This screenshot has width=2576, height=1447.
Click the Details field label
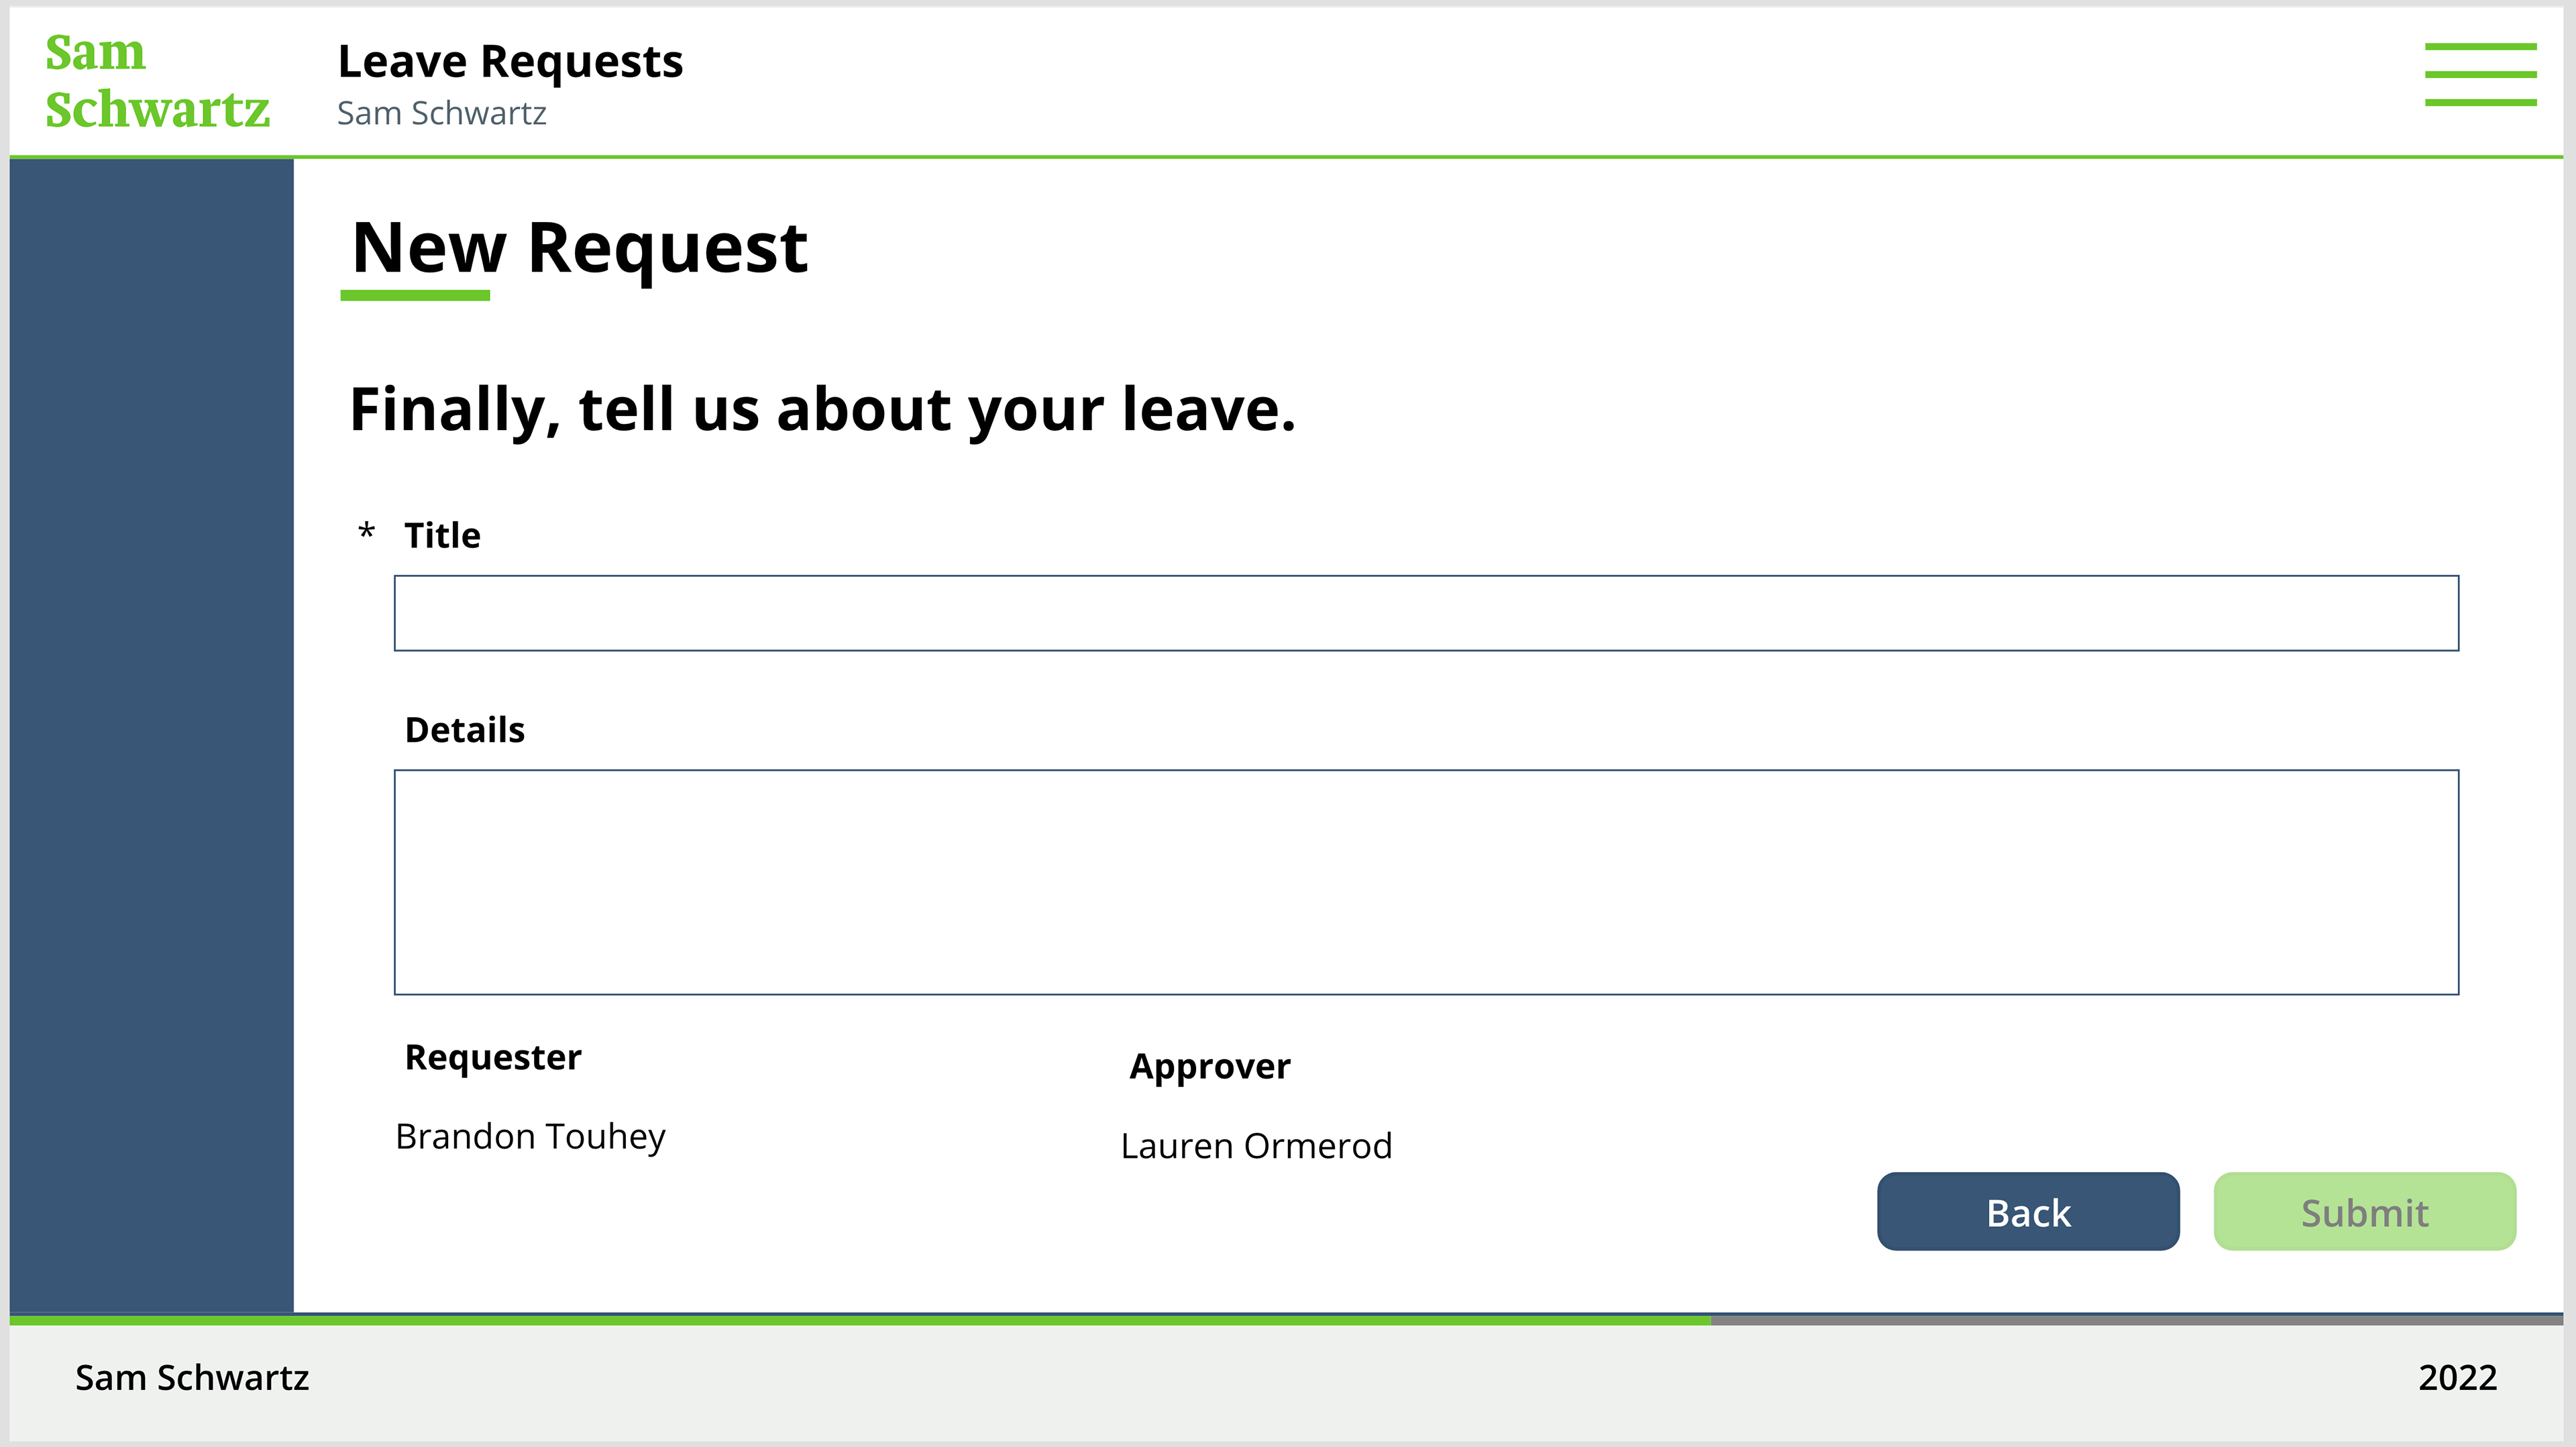click(x=464, y=730)
